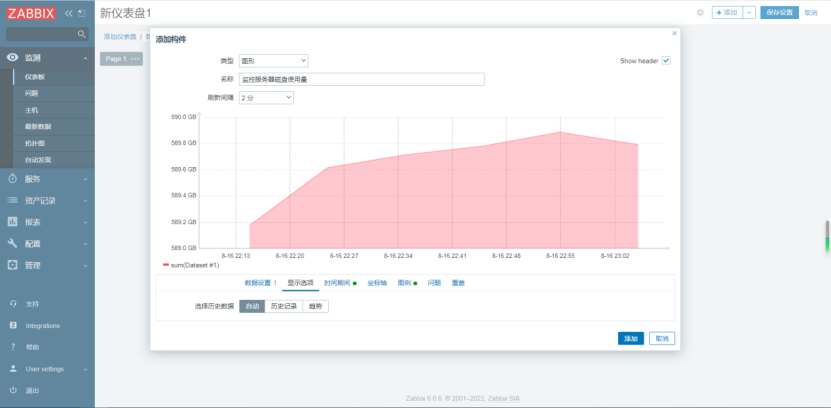Click the 取消 button in dialog
831x408 pixels.
(x=662, y=339)
